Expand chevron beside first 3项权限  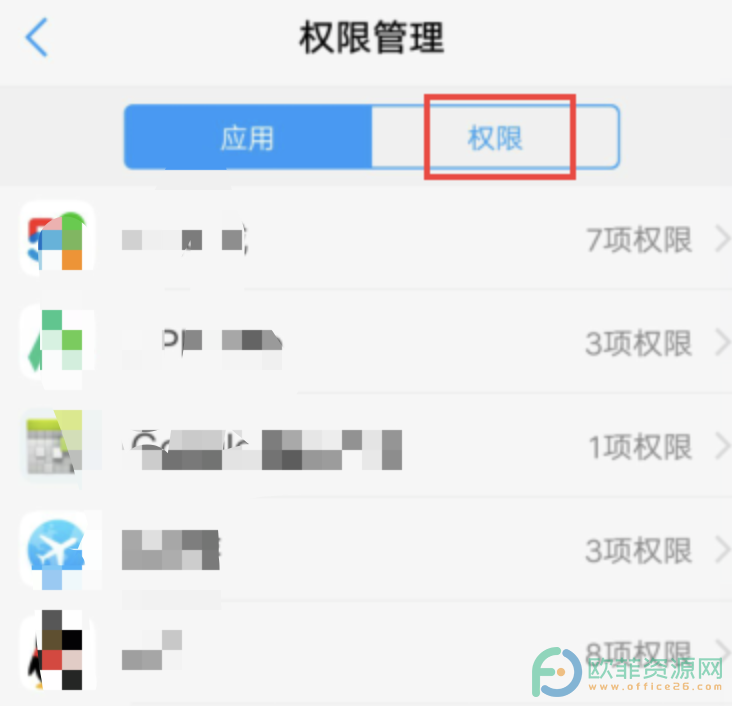click(723, 343)
